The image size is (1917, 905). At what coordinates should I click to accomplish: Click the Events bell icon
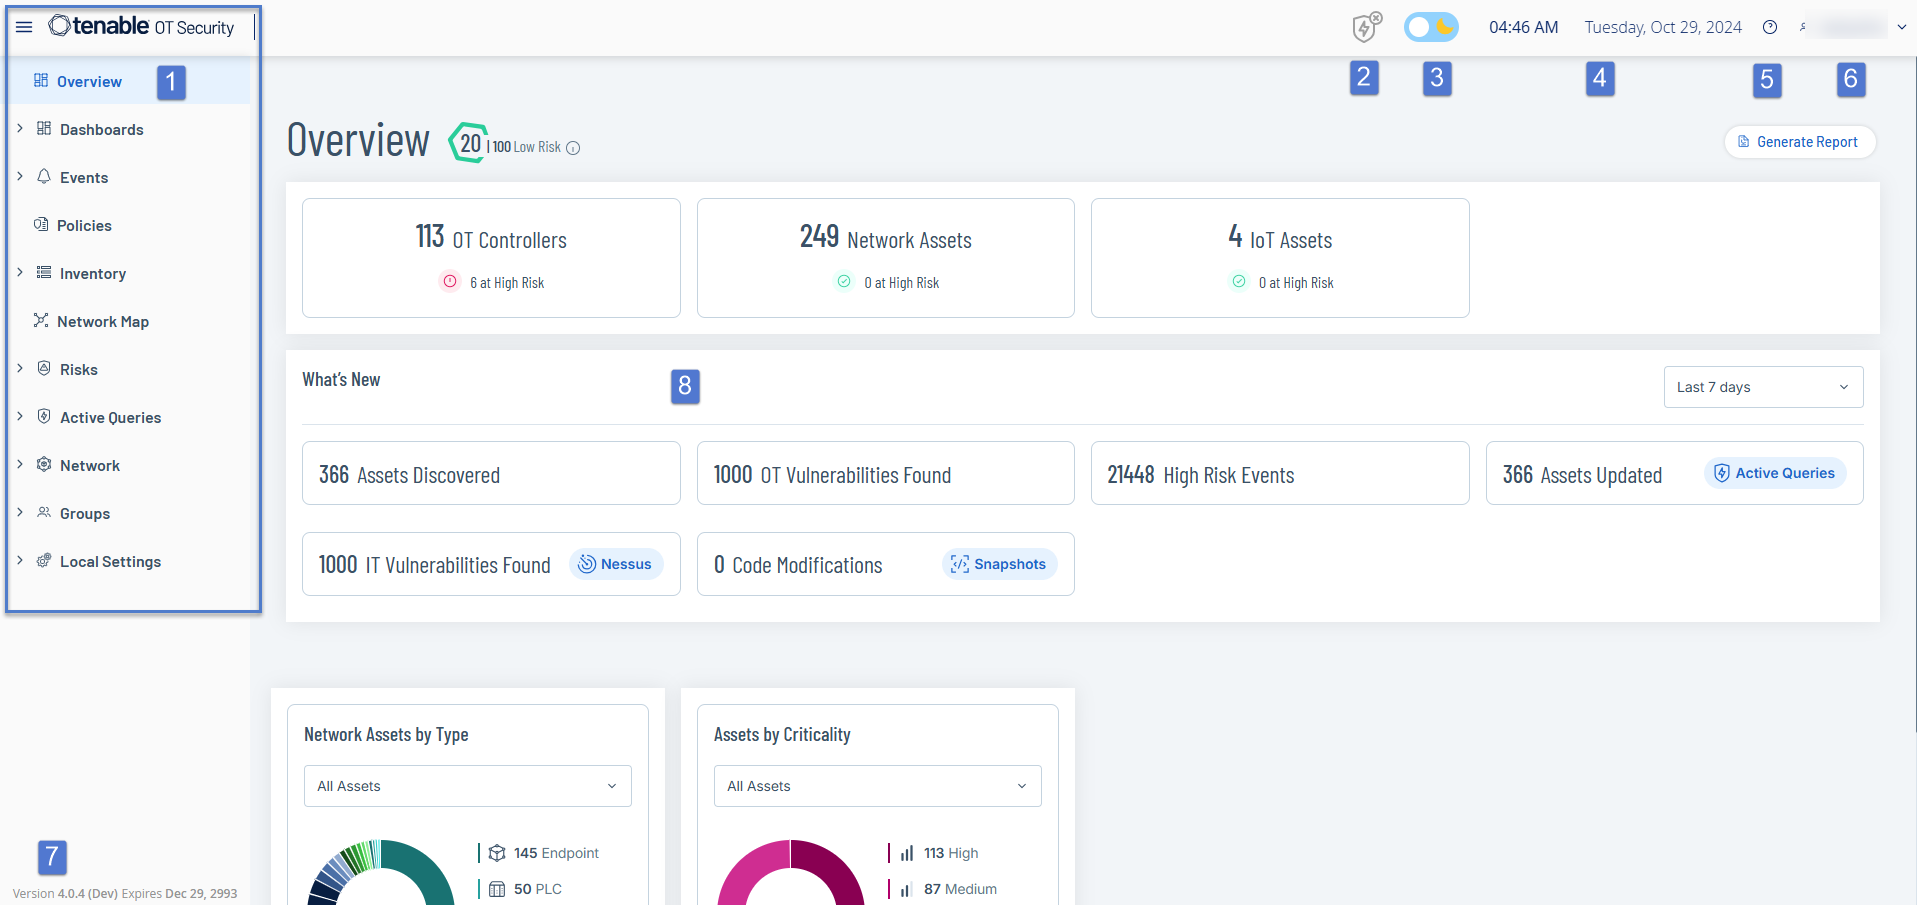44,177
